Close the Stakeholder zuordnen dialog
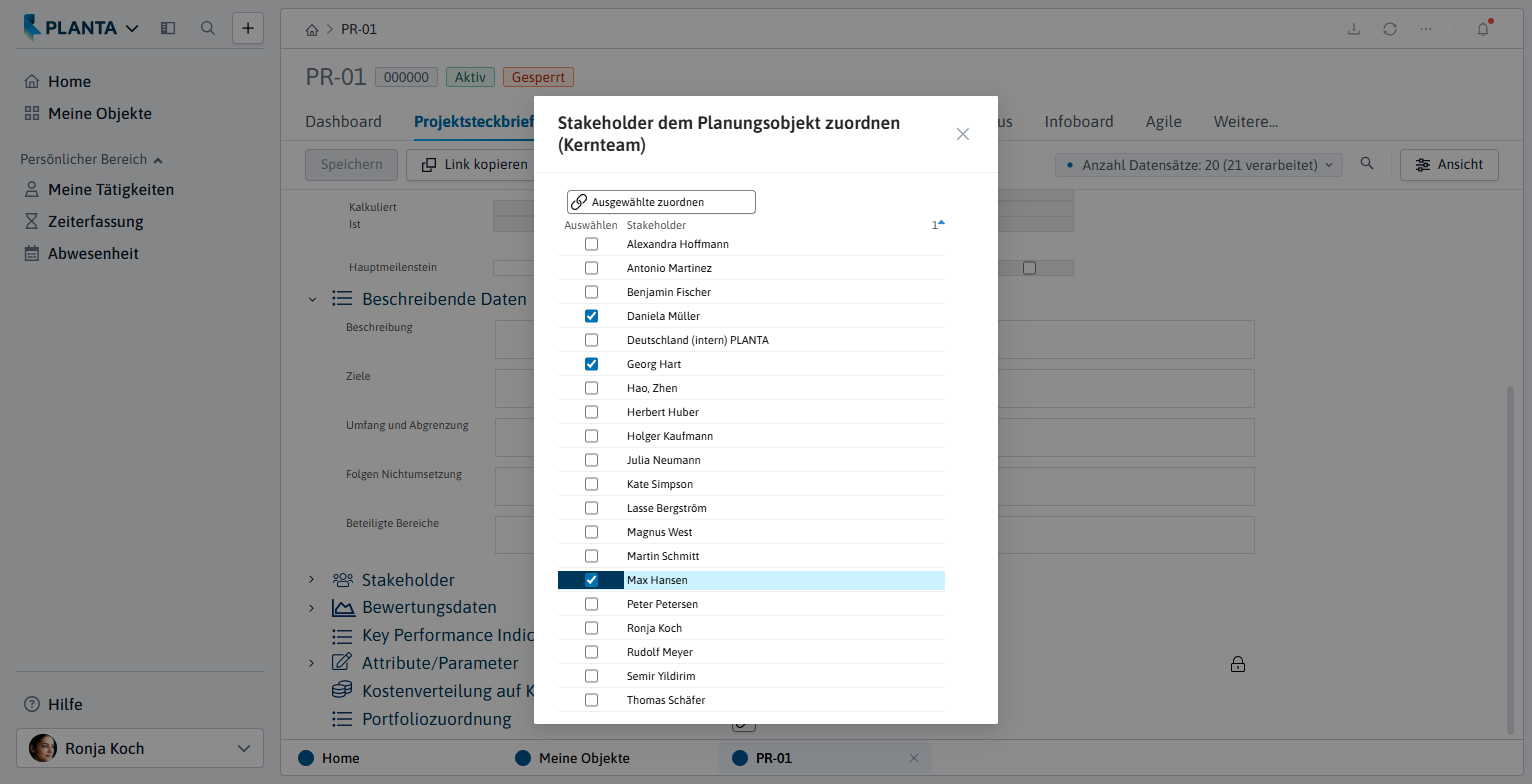 click(963, 134)
